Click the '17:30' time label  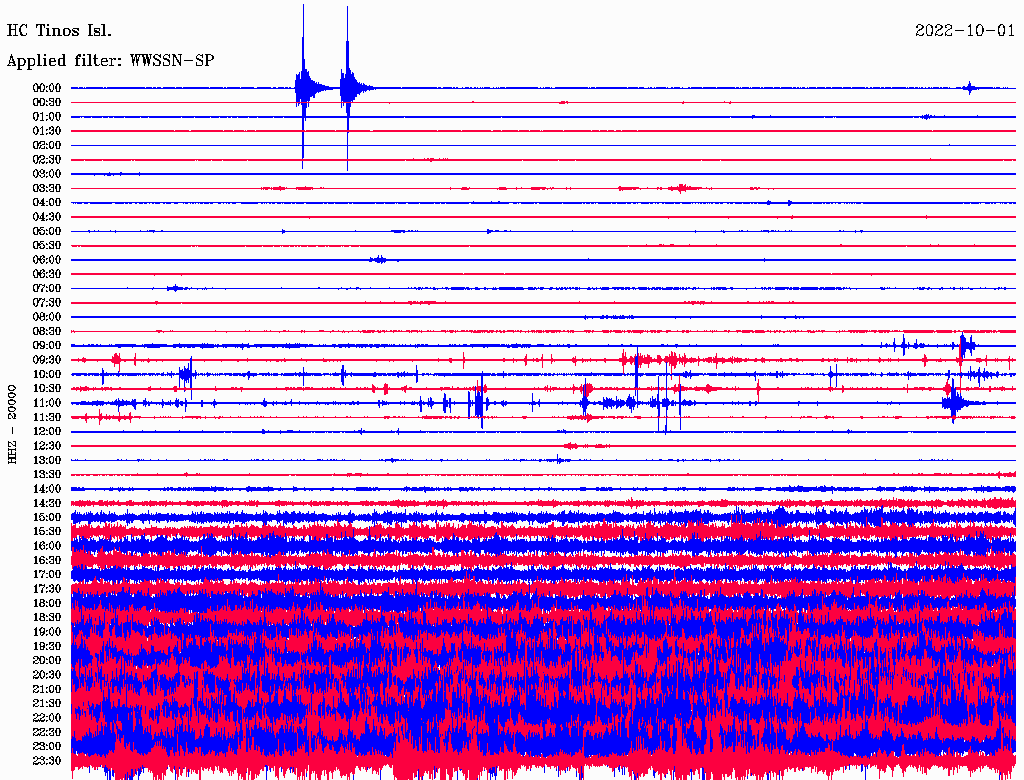click(47, 589)
